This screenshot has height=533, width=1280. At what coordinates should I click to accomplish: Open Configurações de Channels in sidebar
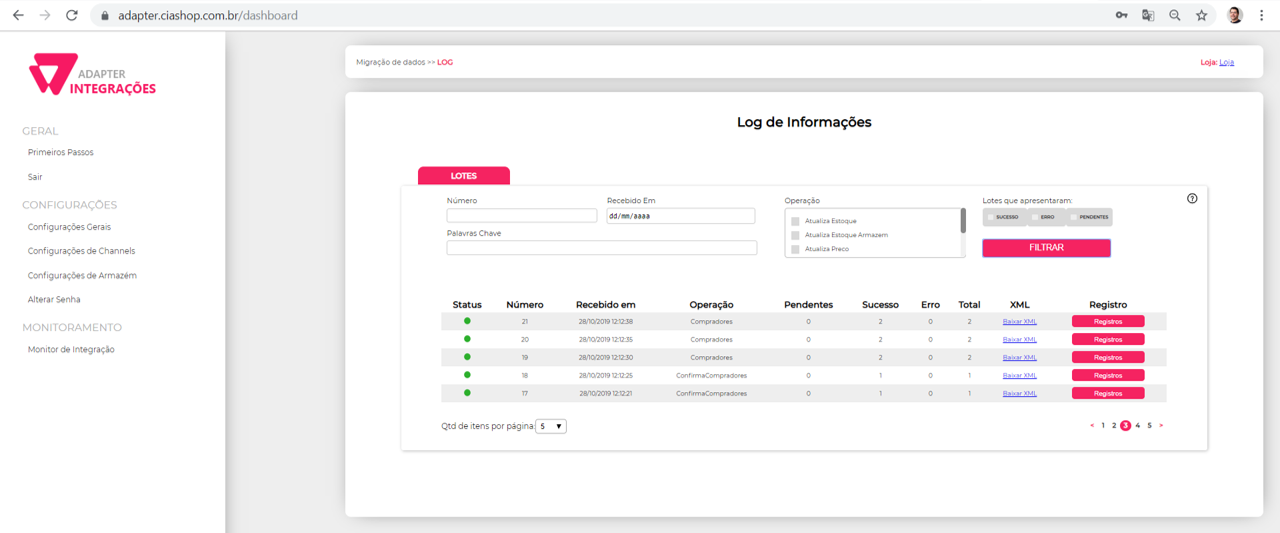tap(81, 251)
